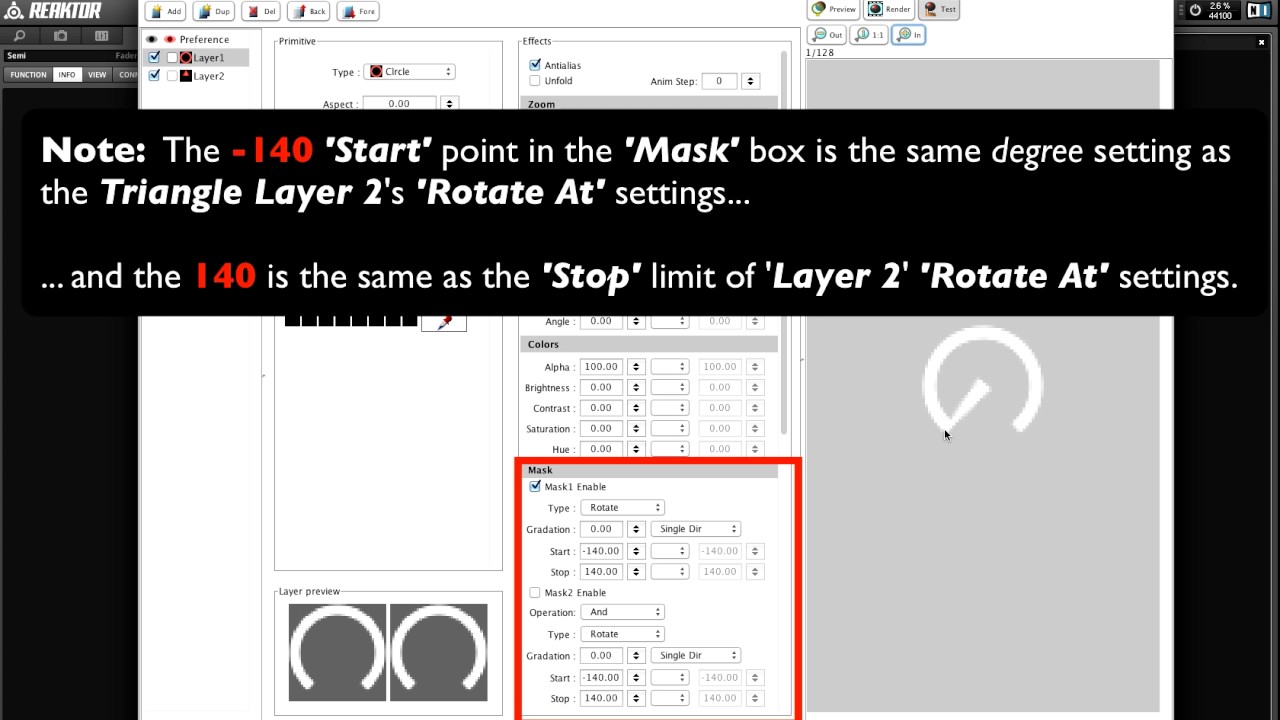Click Alpha value field
Viewport: 1280px width, 720px height.
pos(601,367)
